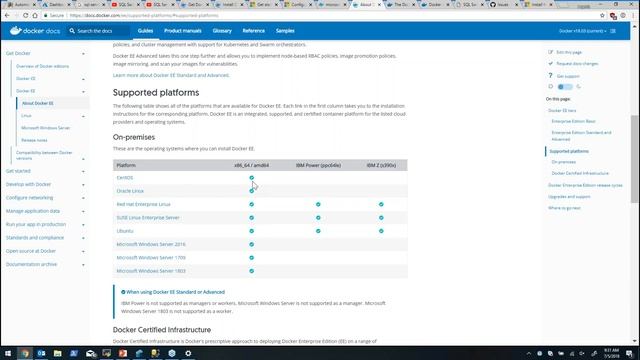This screenshot has width=640, height=360.
Task: Bookmark the page with the star icon
Action: [x=602, y=16]
